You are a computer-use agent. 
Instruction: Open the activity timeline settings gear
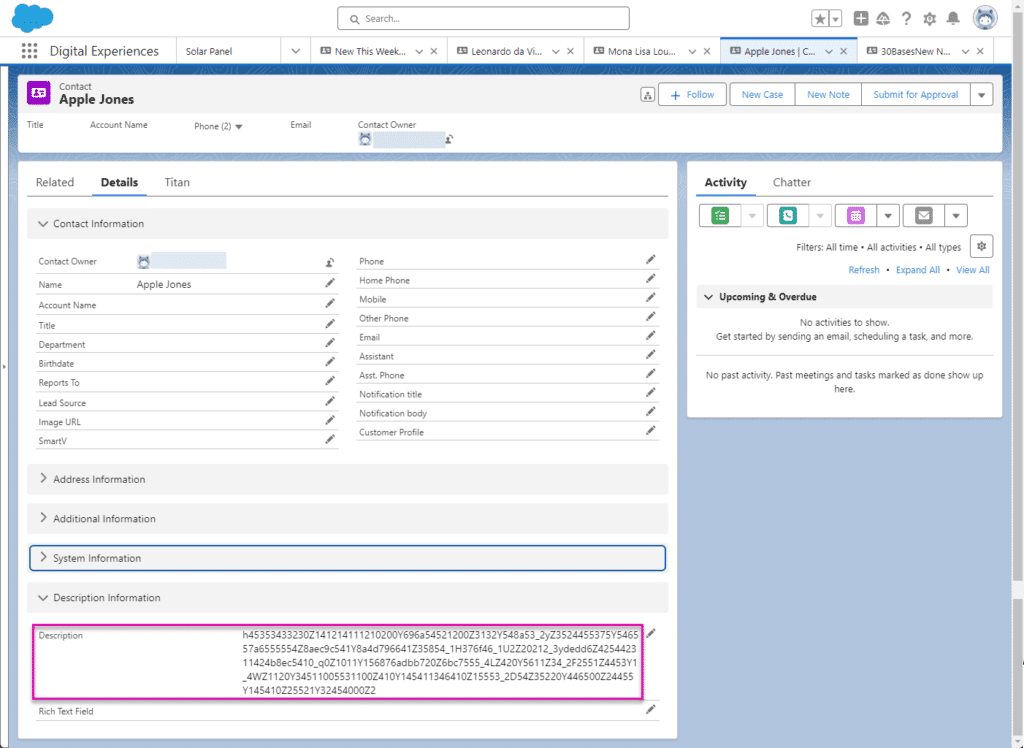point(981,245)
